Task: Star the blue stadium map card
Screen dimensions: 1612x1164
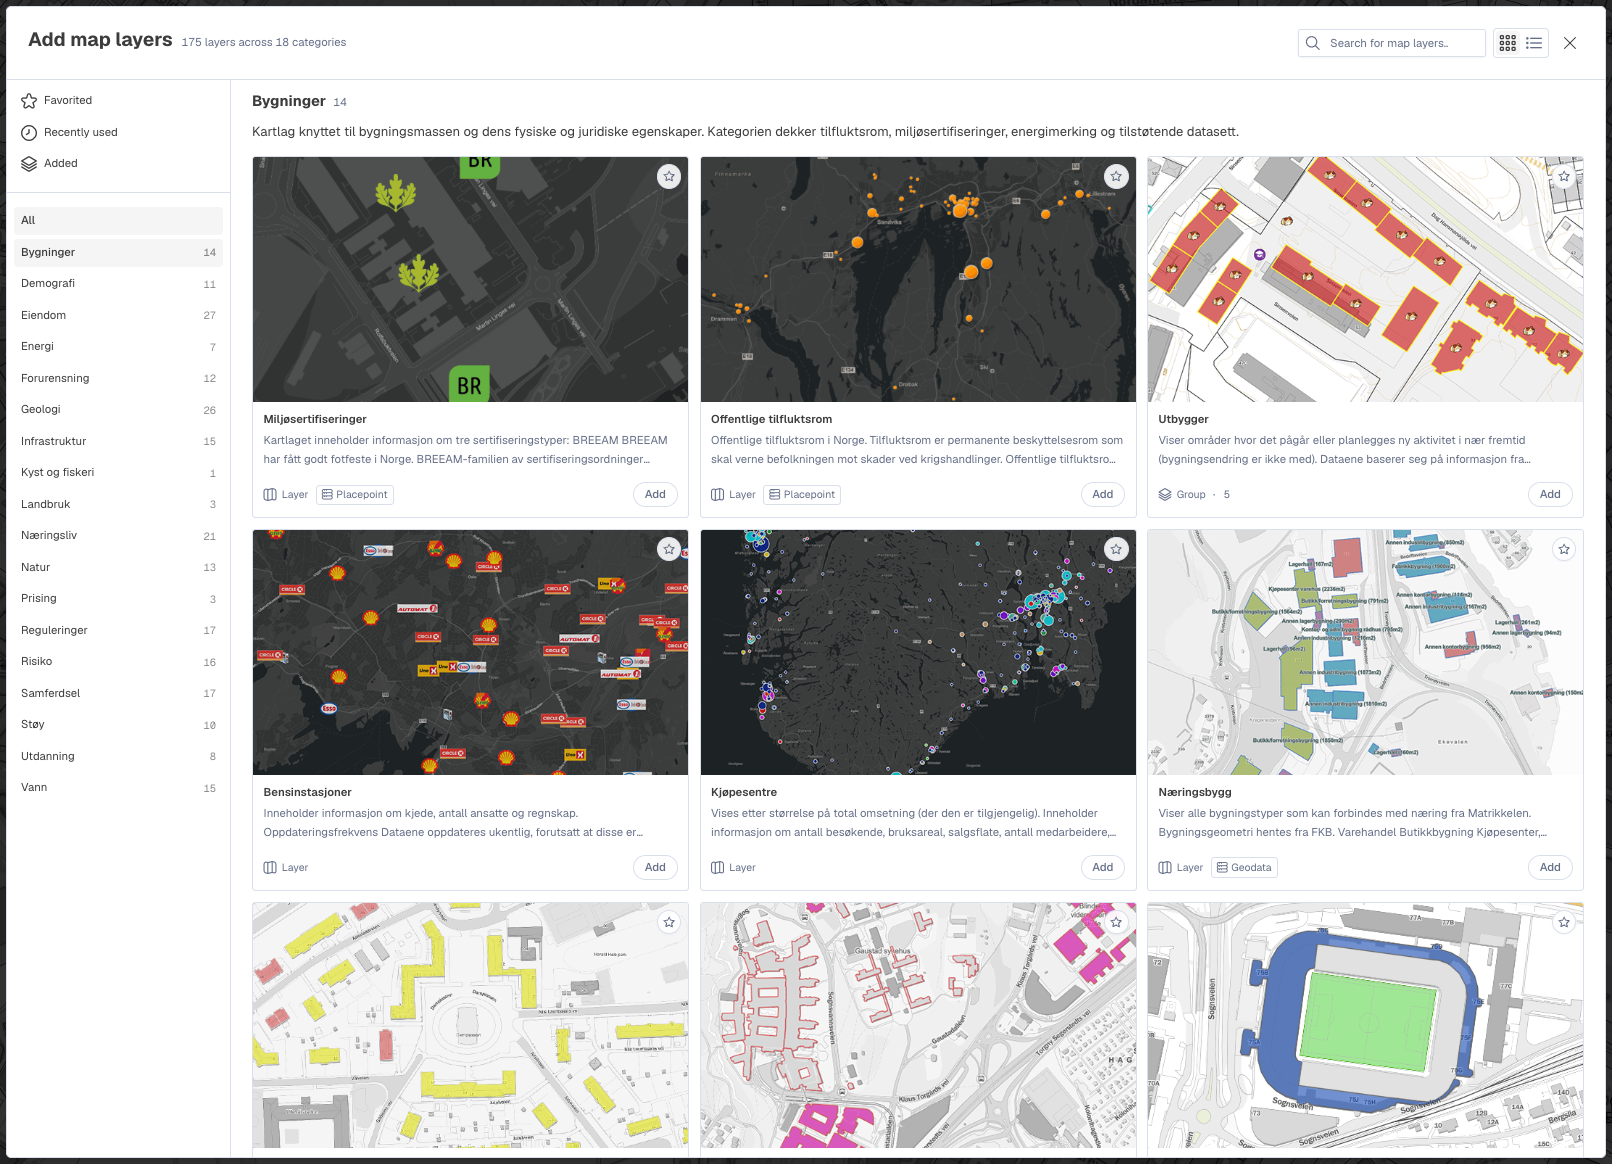Action: pyautogui.click(x=1564, y=922)
